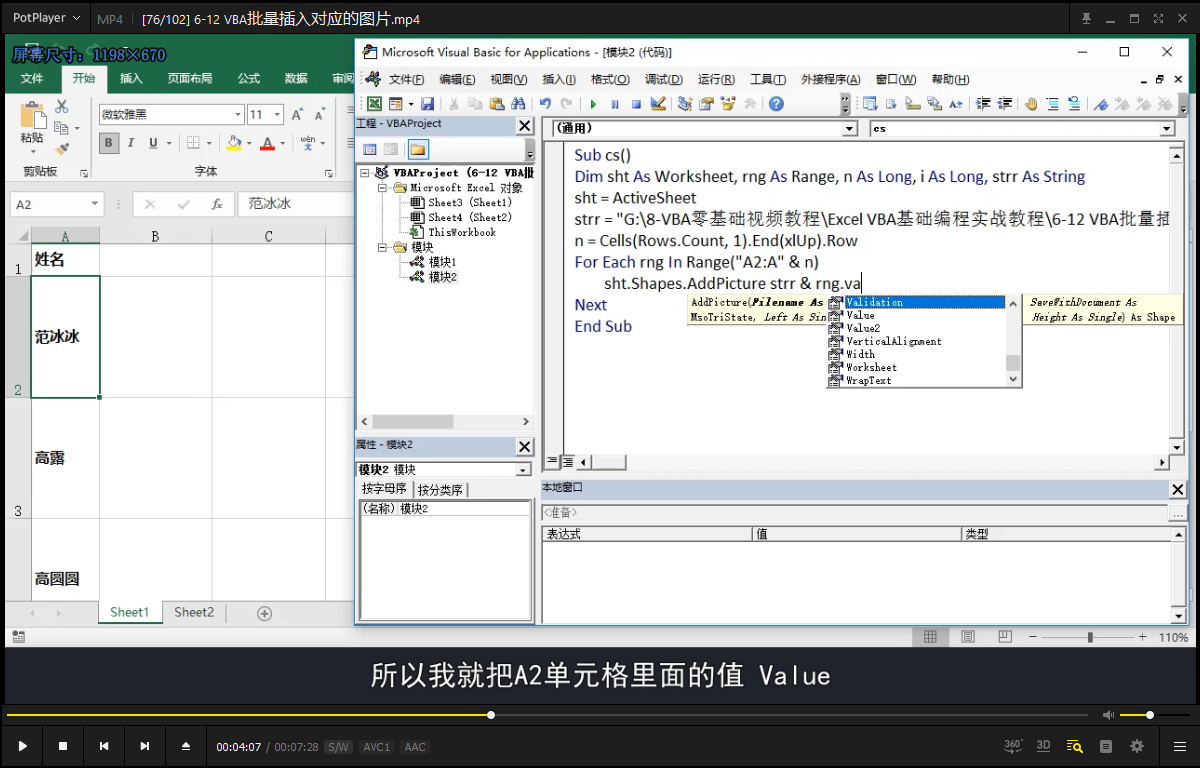Select Worksheet in the autocomplete list
This screenshot has width=1200, height=768.
pos(870,367)
